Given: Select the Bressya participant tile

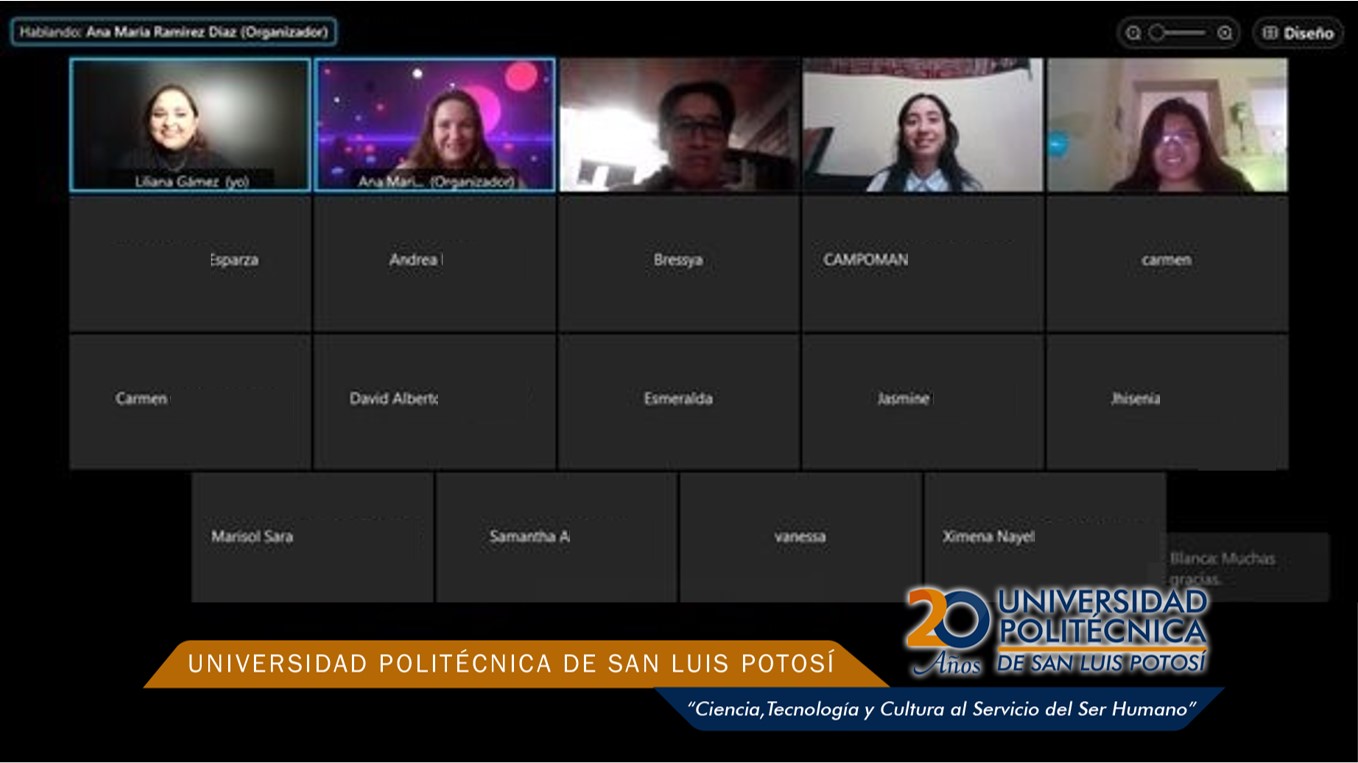Looking at the screenshot, I should click(679, 263).
